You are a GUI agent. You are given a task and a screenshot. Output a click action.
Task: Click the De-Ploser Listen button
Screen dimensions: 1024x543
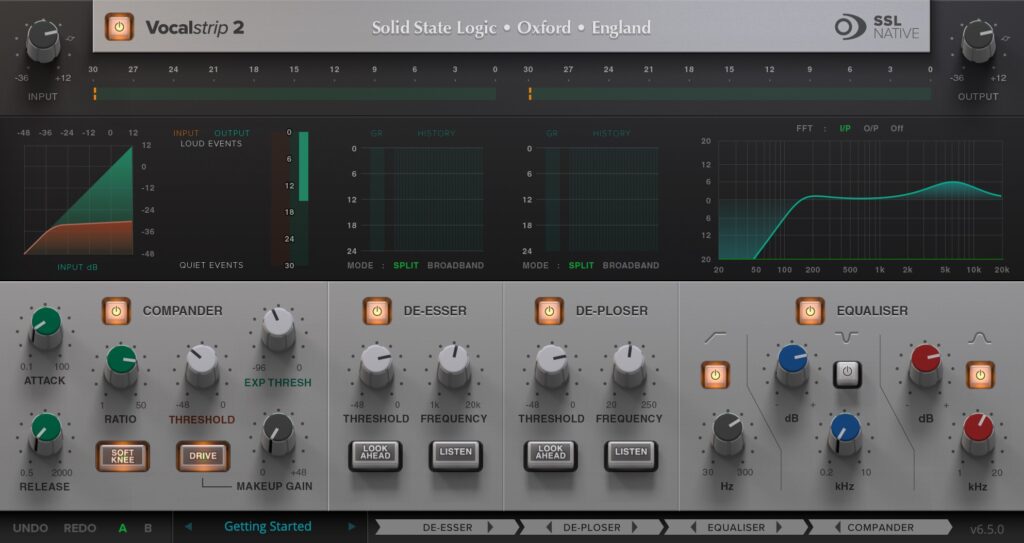point(631,455)
